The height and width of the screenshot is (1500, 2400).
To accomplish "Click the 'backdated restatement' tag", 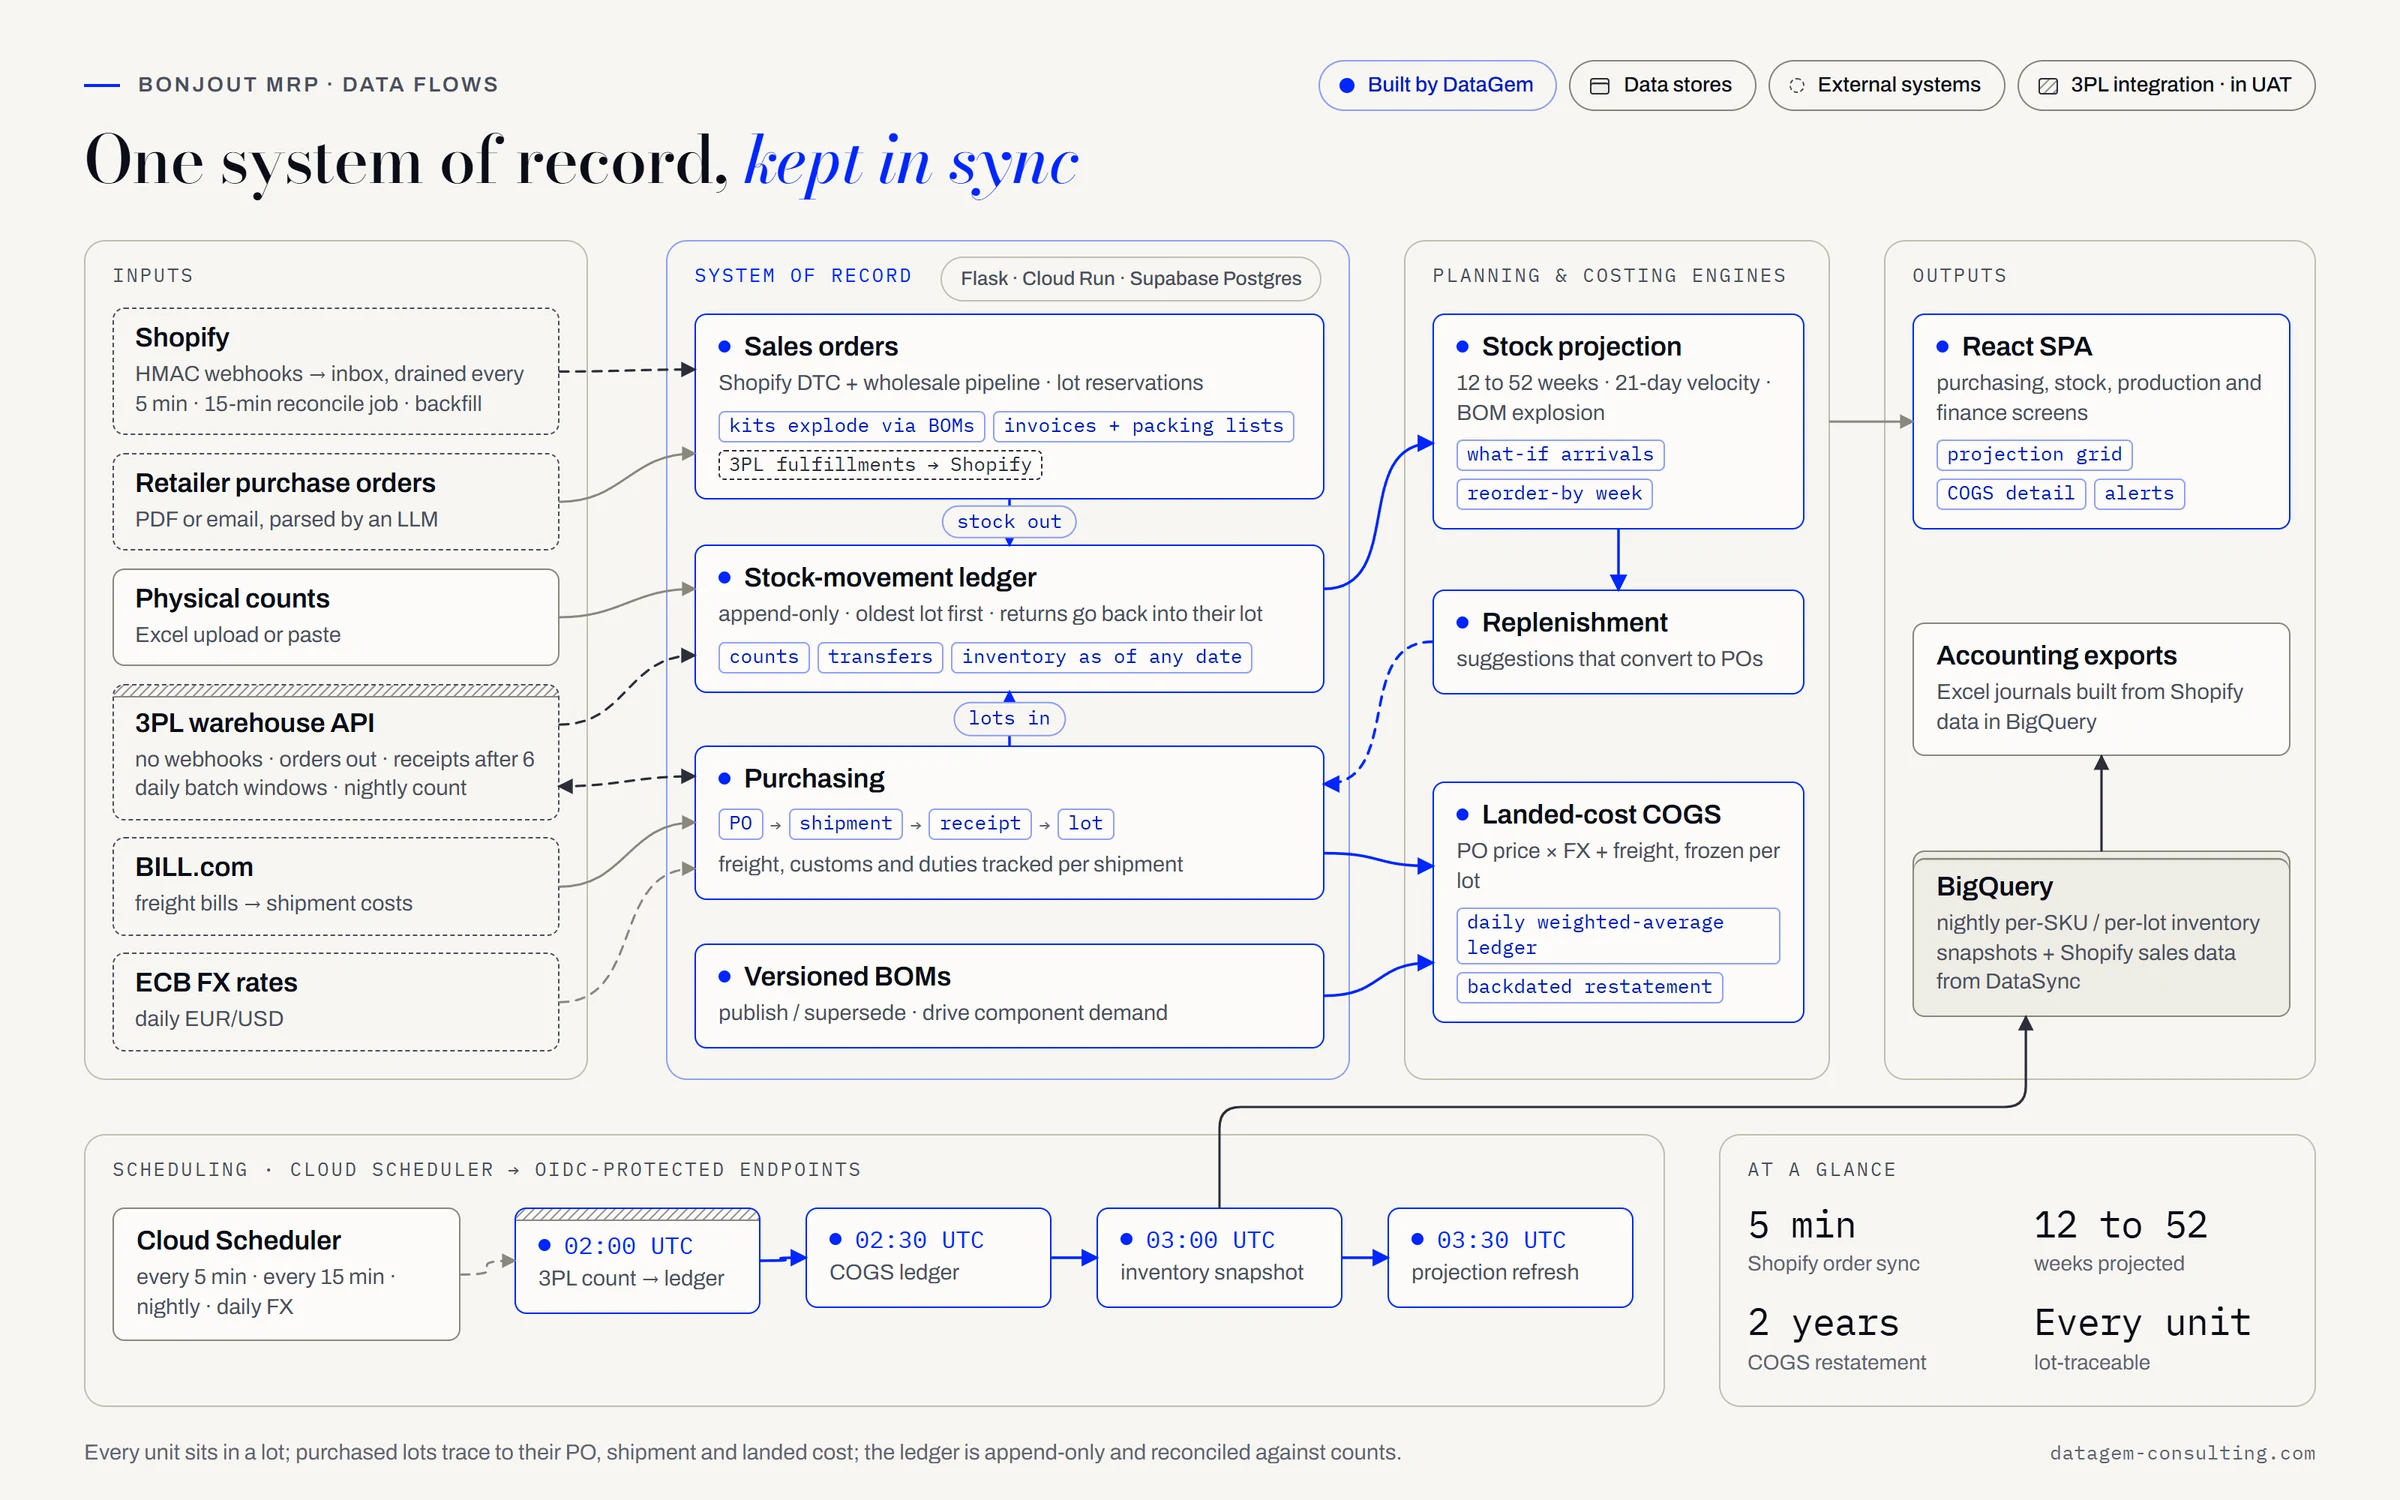I will pos(1589,988).
